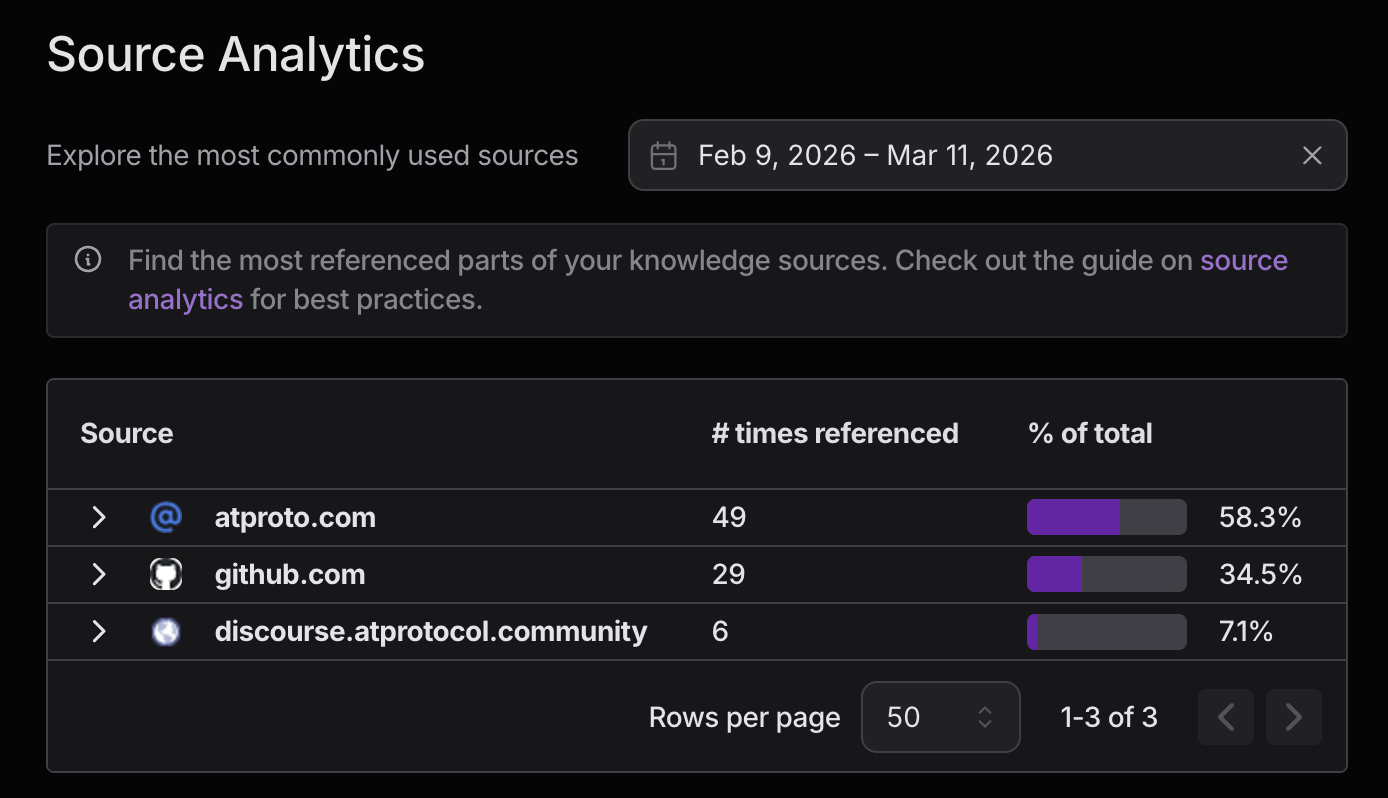
Task: Click the discourse globe favicon
Action: tap(166, 632)
